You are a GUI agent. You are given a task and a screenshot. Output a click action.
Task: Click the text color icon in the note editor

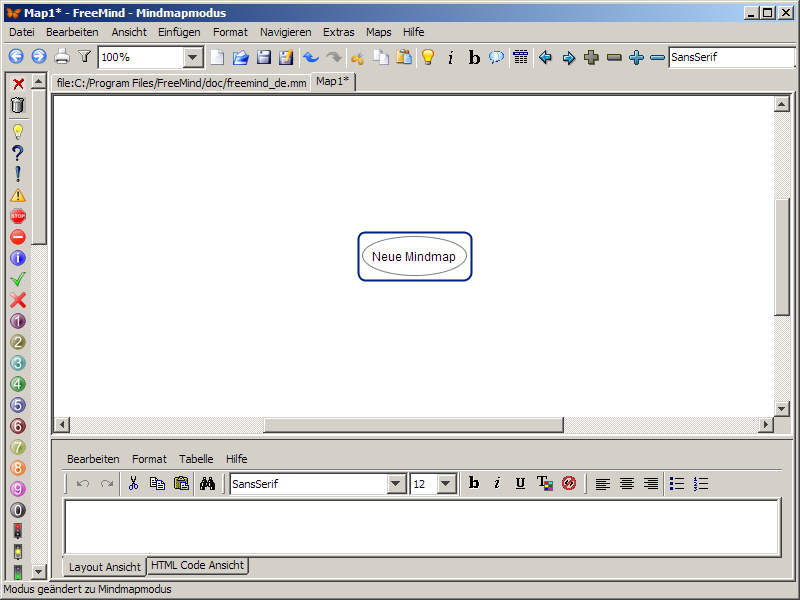pyautogui.click(x=544, y=484)
